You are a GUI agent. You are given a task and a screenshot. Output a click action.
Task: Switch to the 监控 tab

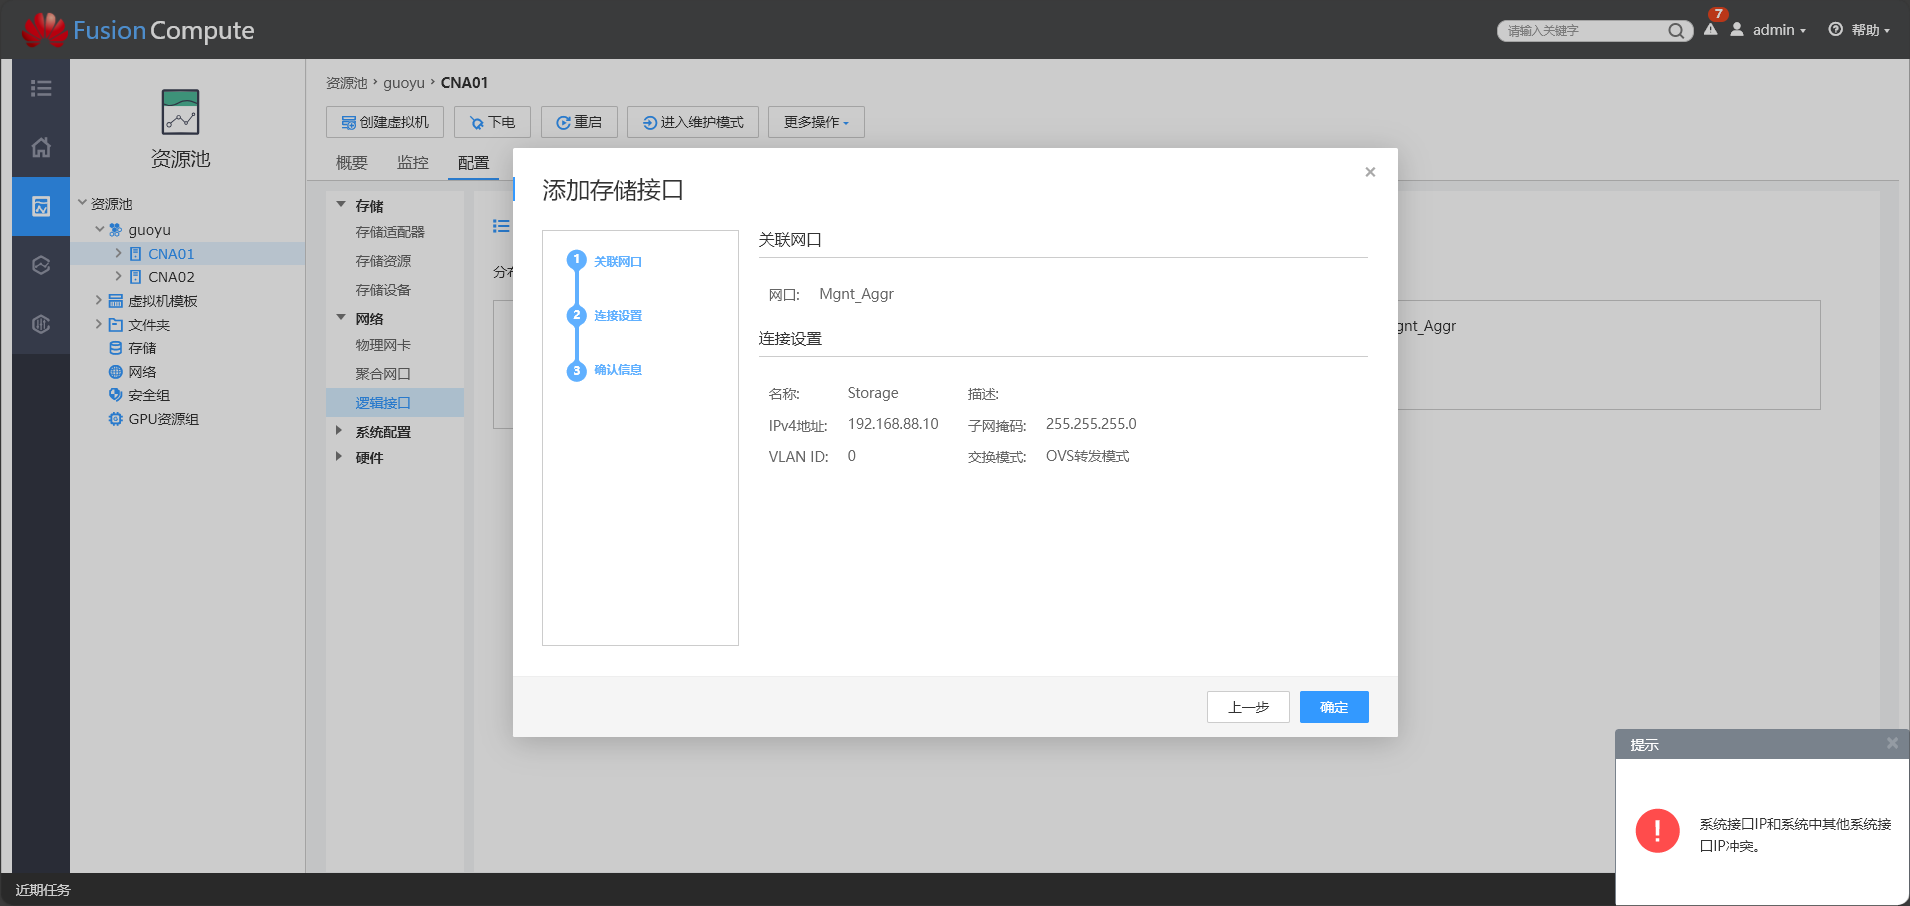[x=413, y=163]
